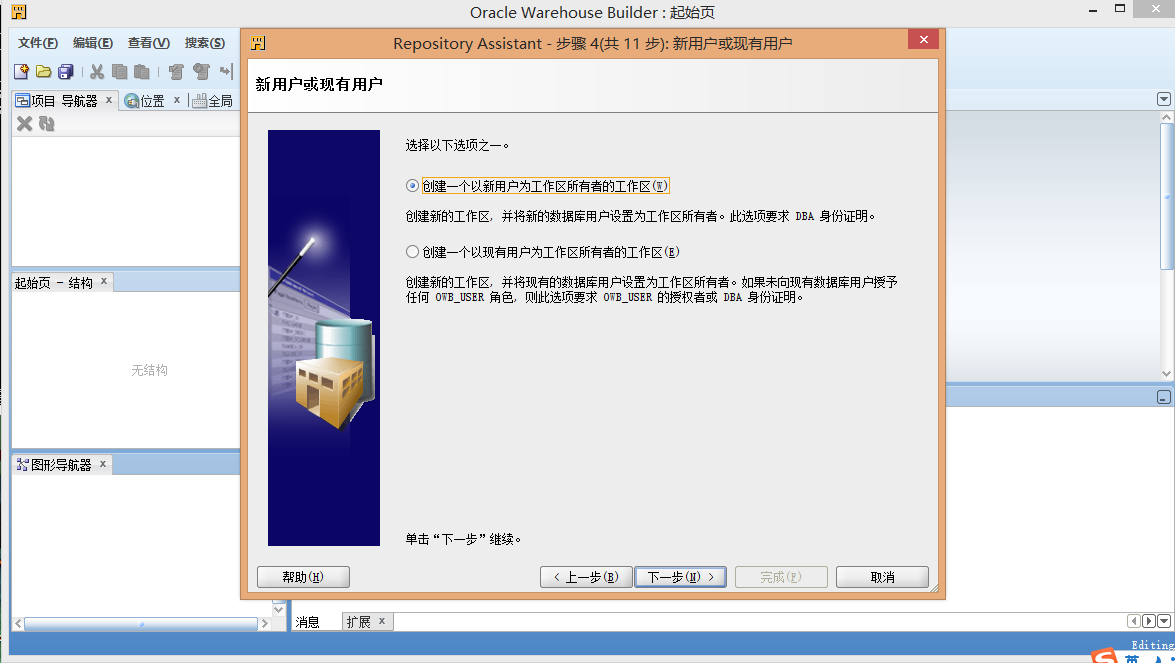Click the Copy toolbar icon

click(x=119, y=71)
